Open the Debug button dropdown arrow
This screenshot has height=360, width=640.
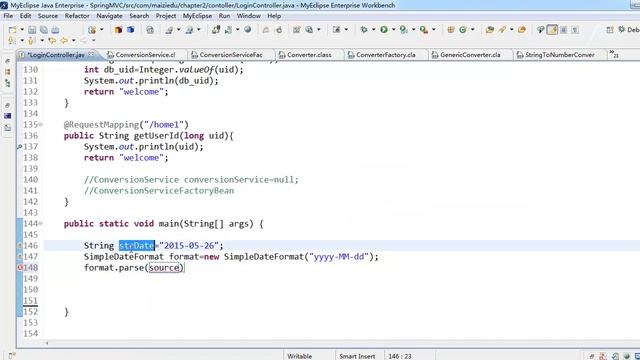(x=373, y=29)
